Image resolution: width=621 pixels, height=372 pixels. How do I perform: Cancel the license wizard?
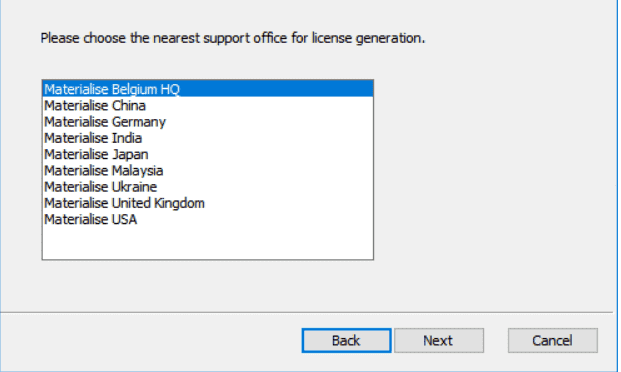[x=552, y=340]
